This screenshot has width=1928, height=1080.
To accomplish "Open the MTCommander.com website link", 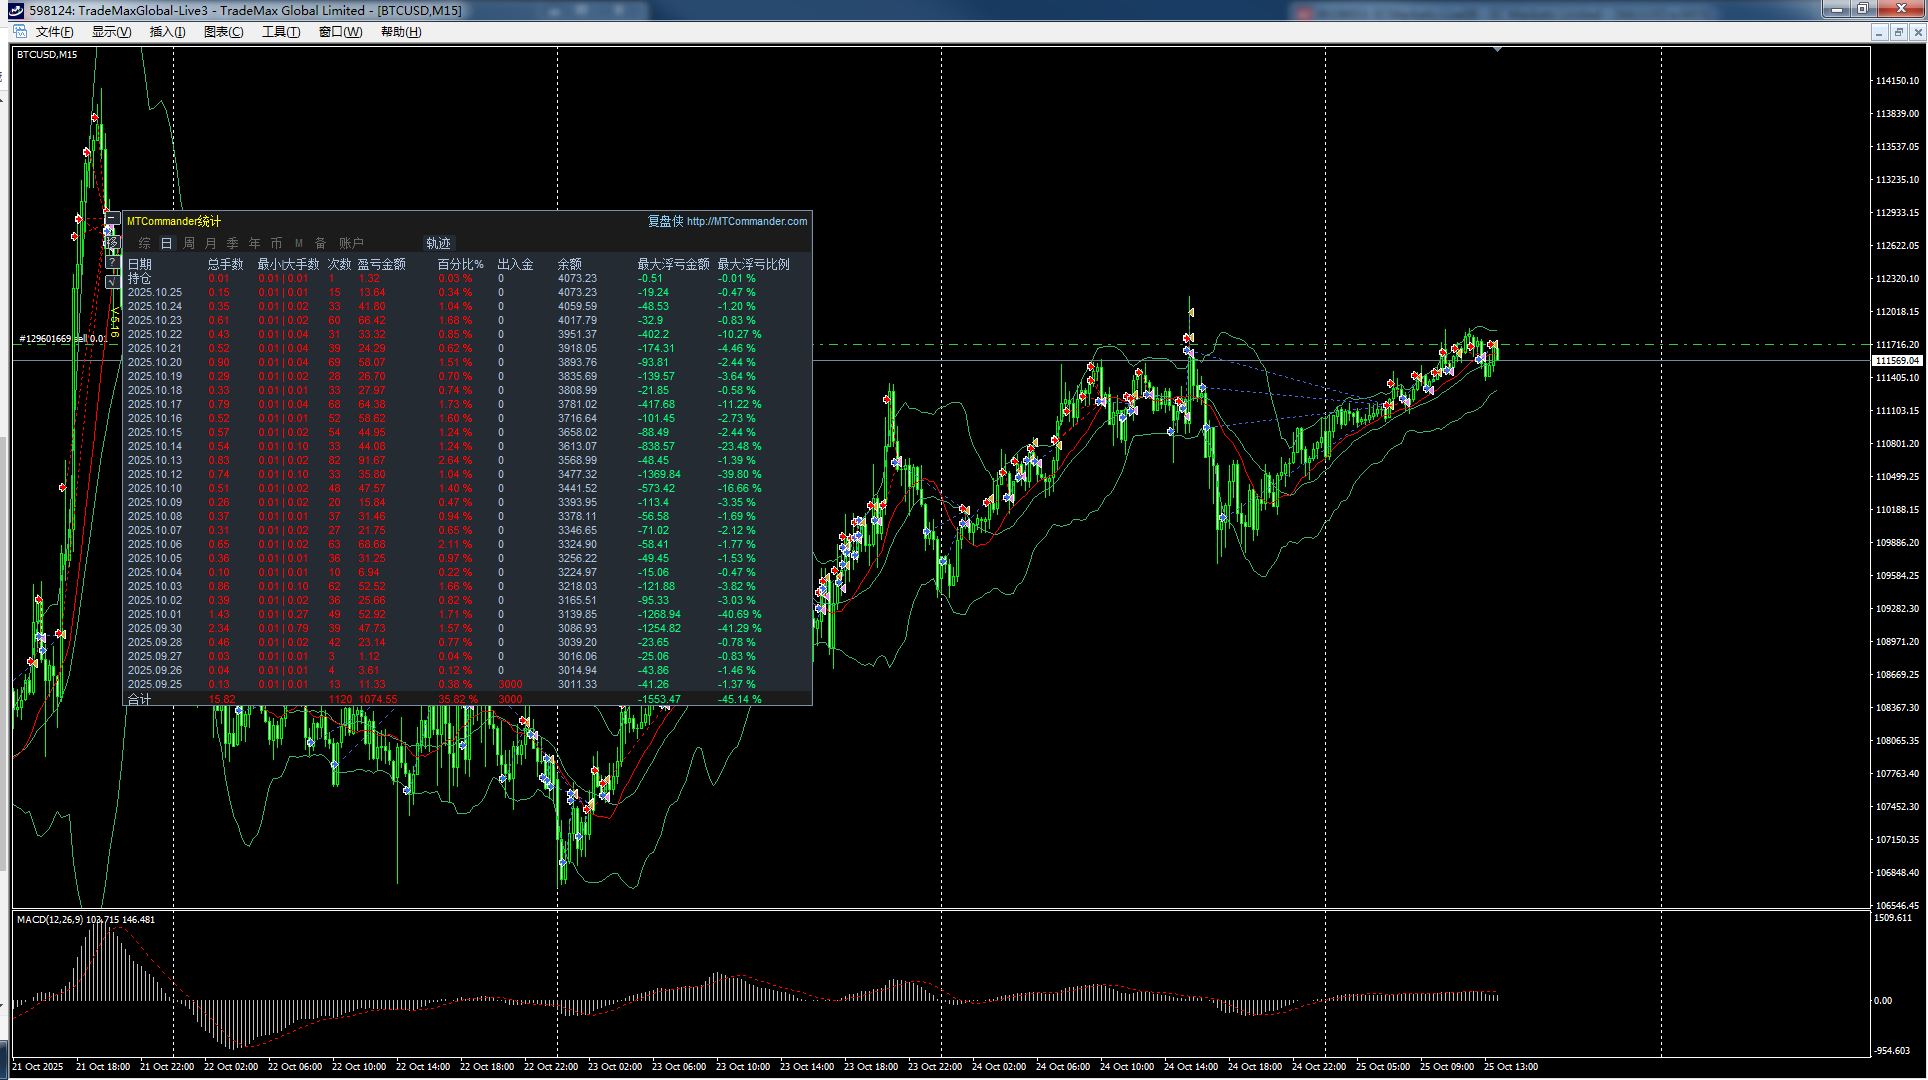I will click(x=746, y=221).
